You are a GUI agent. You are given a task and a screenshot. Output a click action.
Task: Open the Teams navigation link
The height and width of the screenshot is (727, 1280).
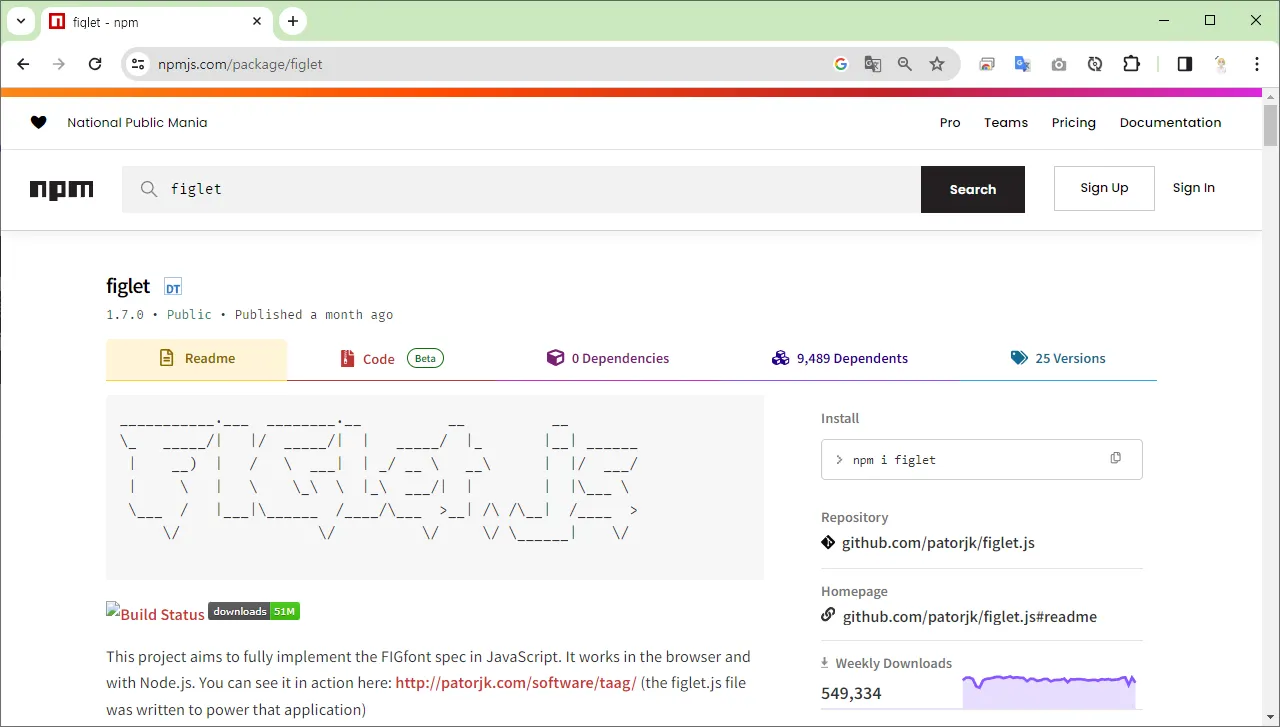pos(1006,123)
